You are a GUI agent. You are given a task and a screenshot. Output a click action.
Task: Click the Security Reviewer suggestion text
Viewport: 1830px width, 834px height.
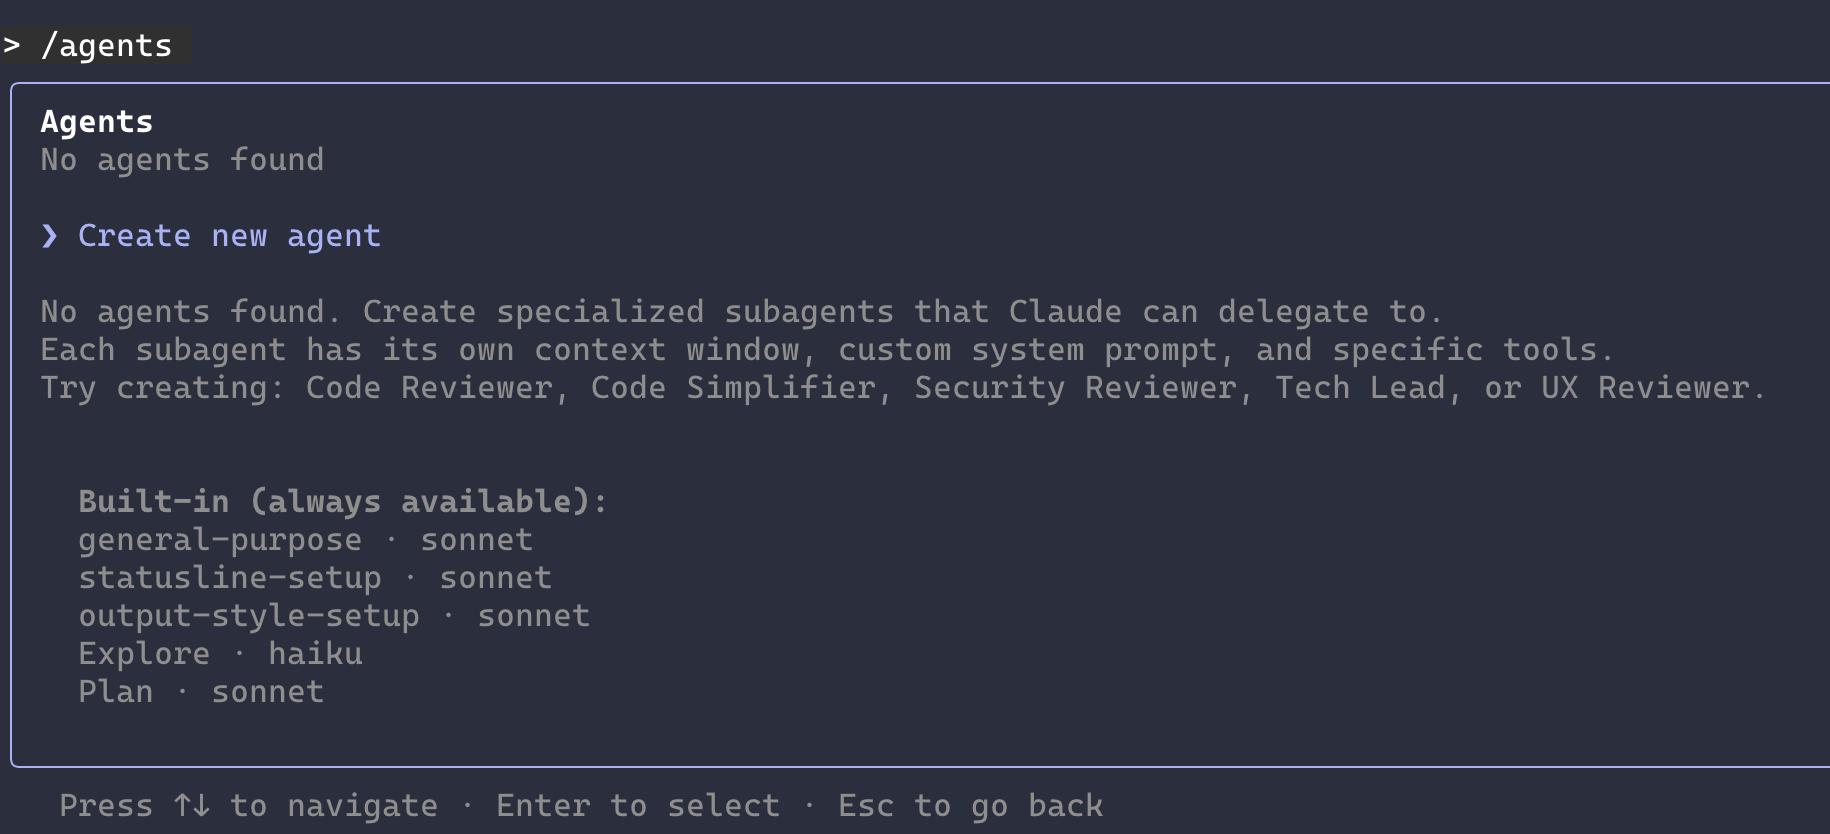(x=1076, y=388)
